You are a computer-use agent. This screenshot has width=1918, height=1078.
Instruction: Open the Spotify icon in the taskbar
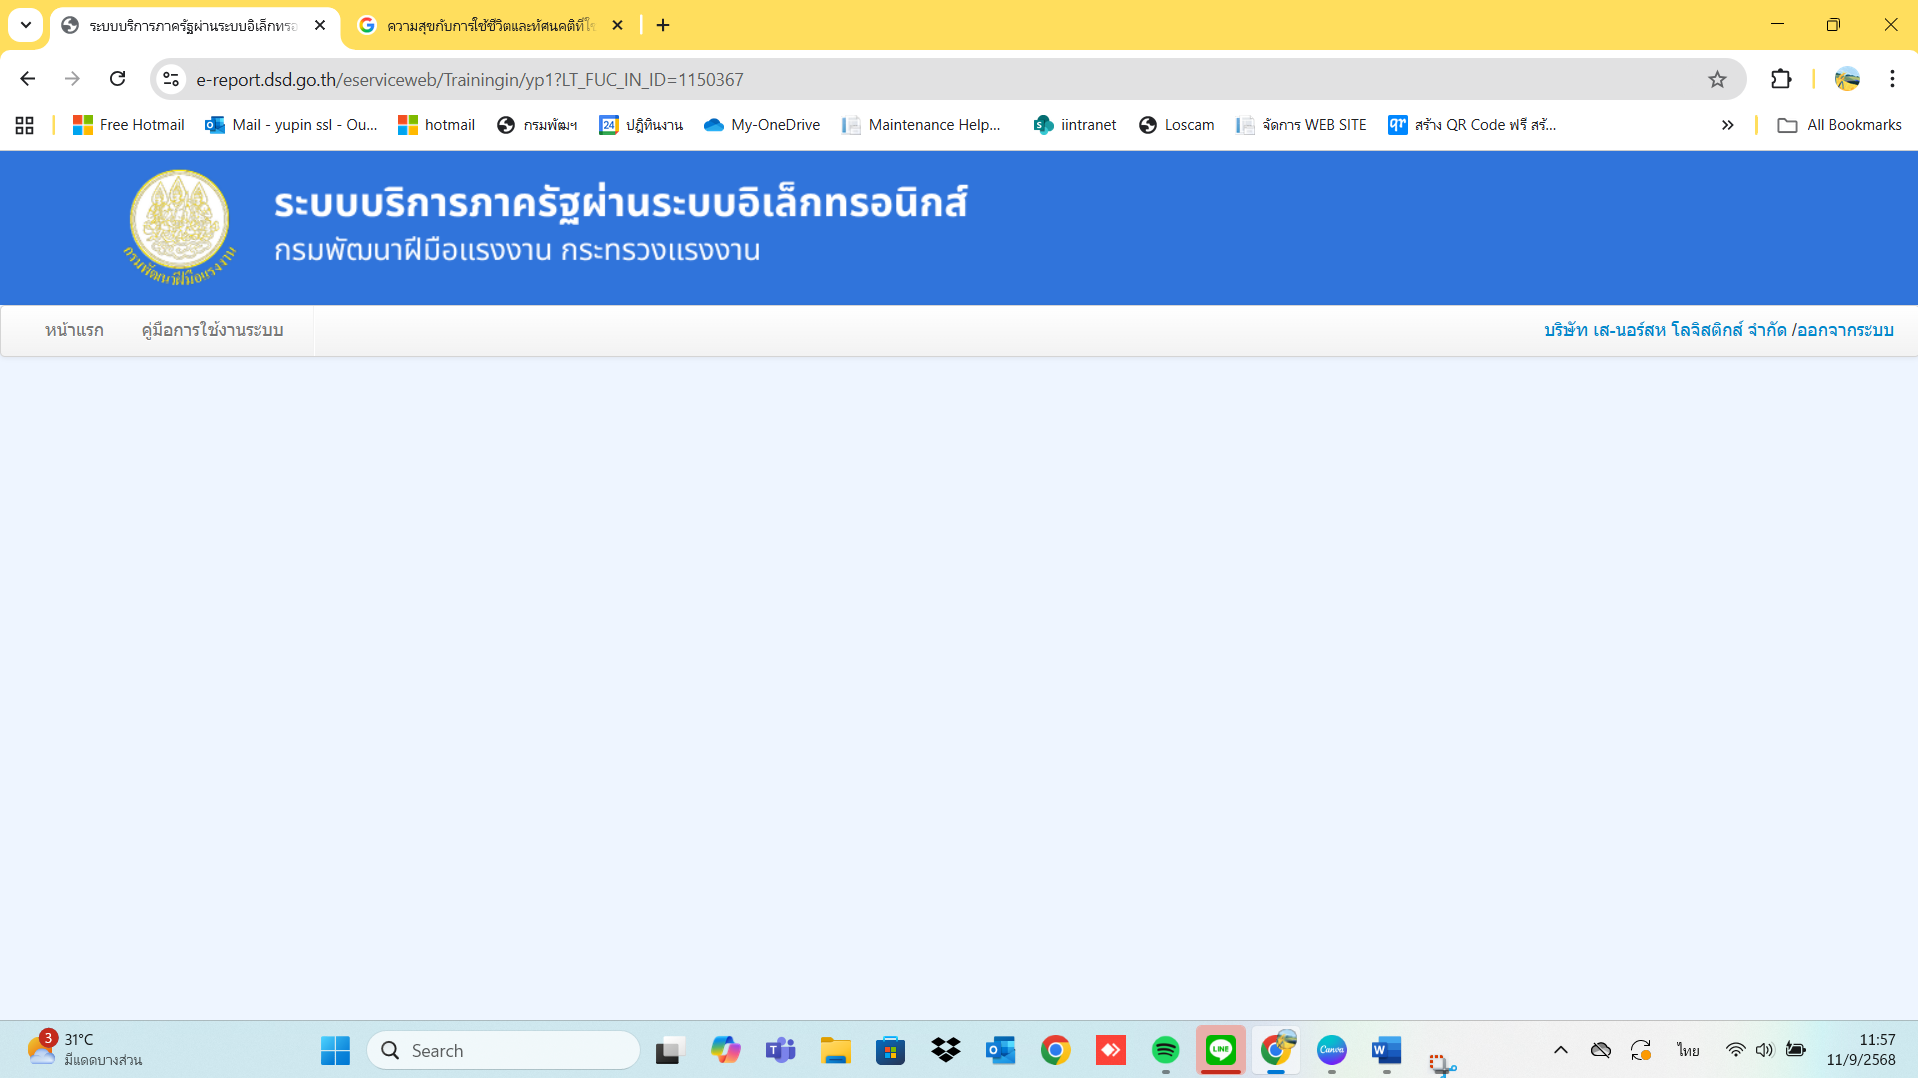(1165, 1050)
